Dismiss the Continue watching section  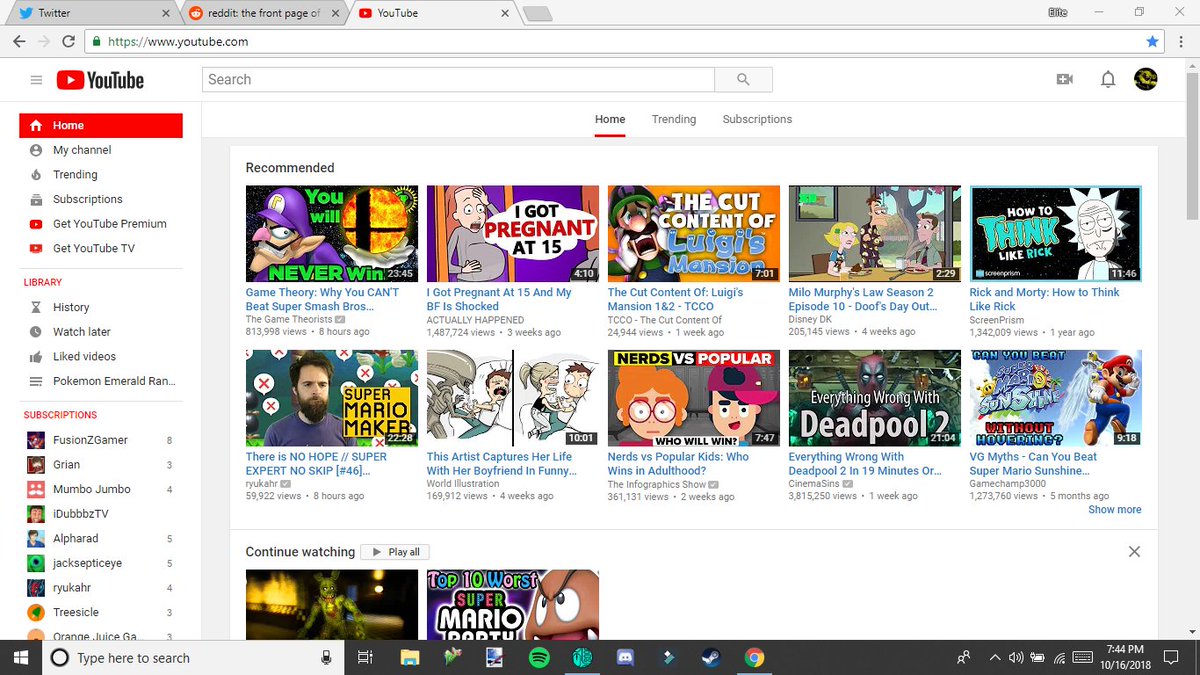1134,551
